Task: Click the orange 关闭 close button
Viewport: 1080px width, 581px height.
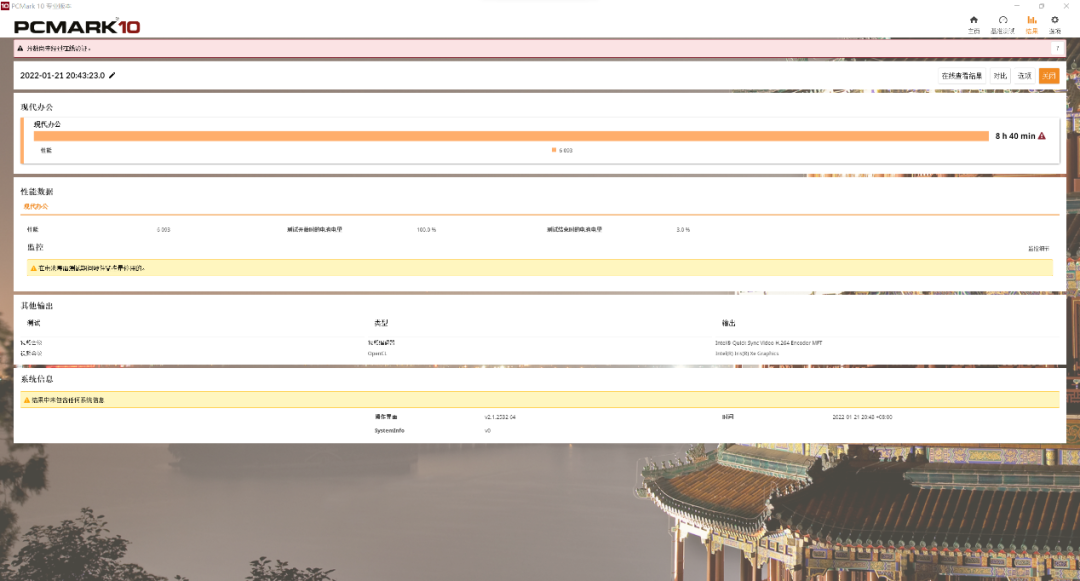Action: pyautogui.click(x=1049, y=76)
